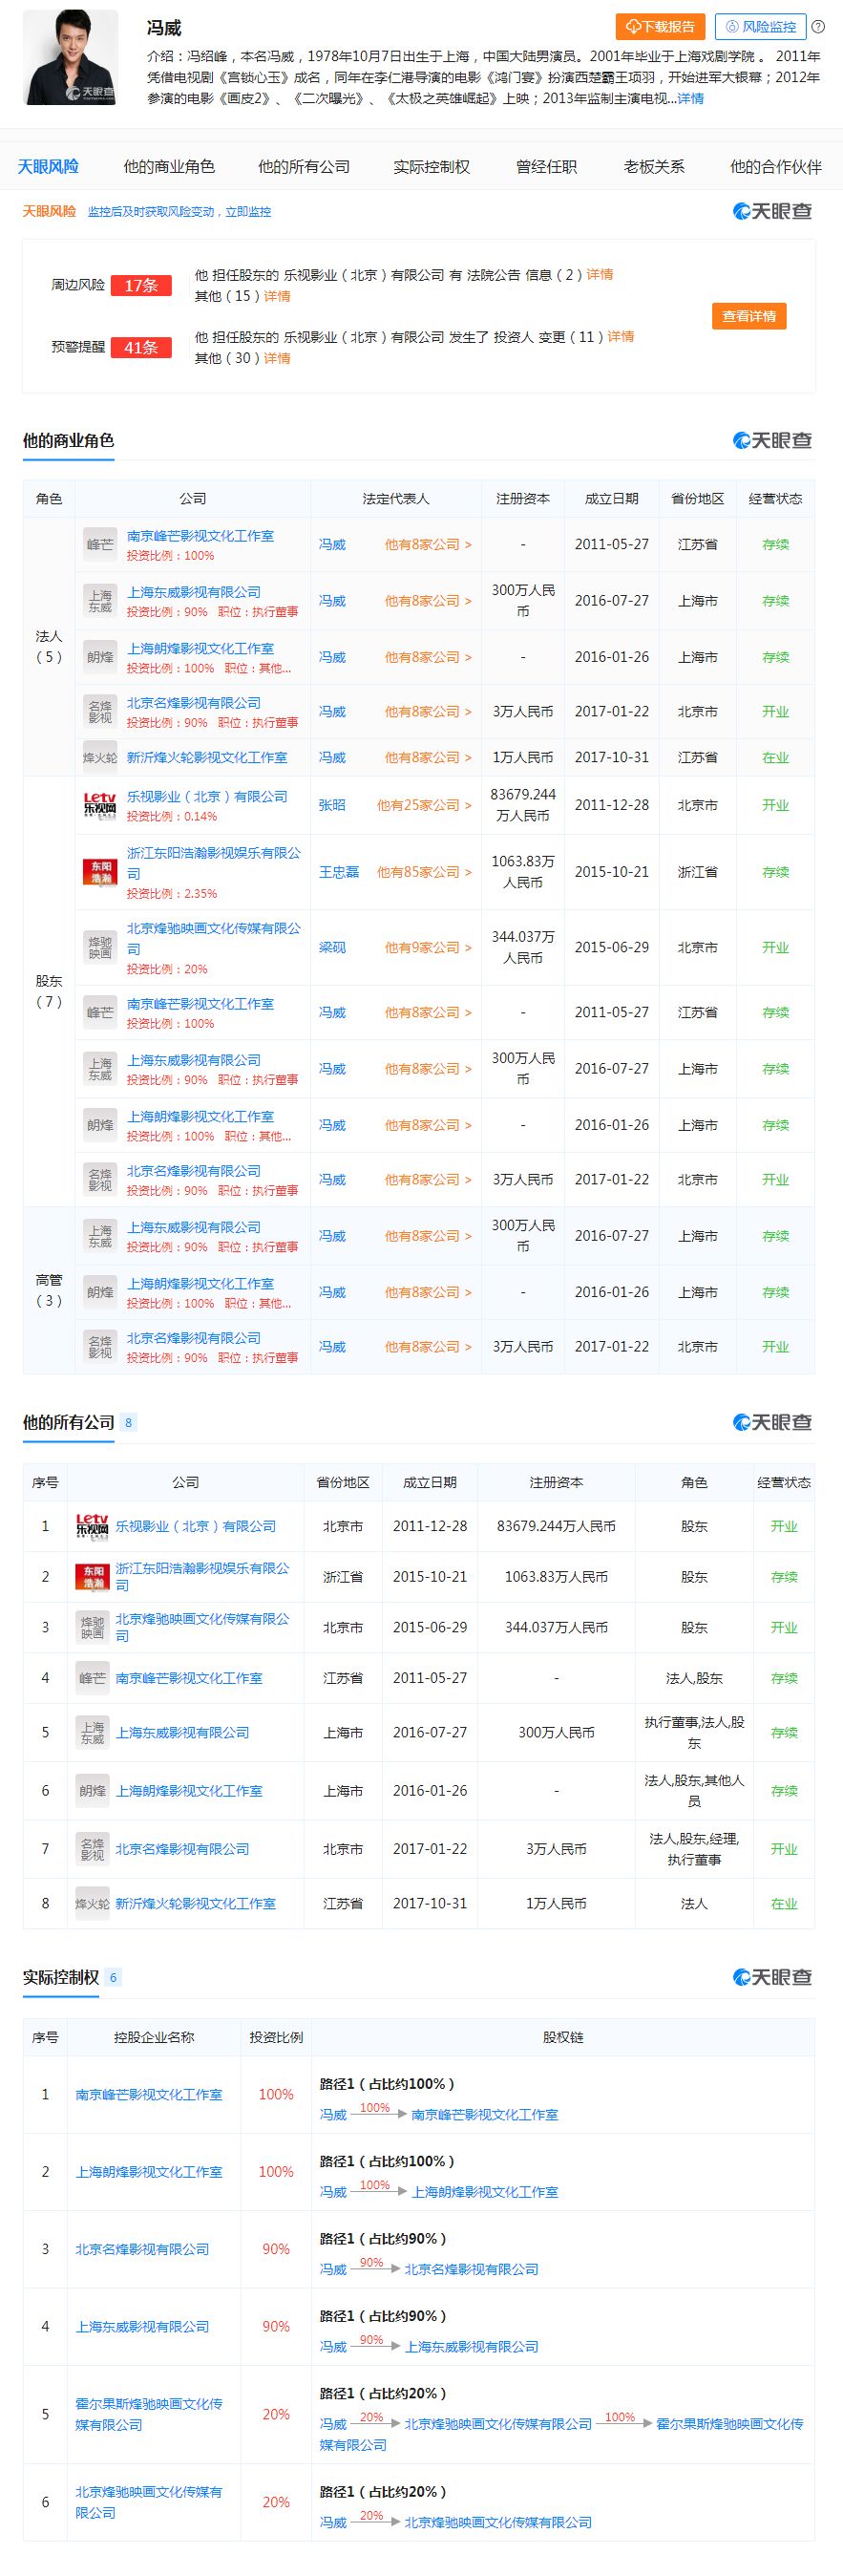Click the 烽驰映画 logo in the 股东 rows
This screenshot has width=843, height=2576.
tap(100, 947)
